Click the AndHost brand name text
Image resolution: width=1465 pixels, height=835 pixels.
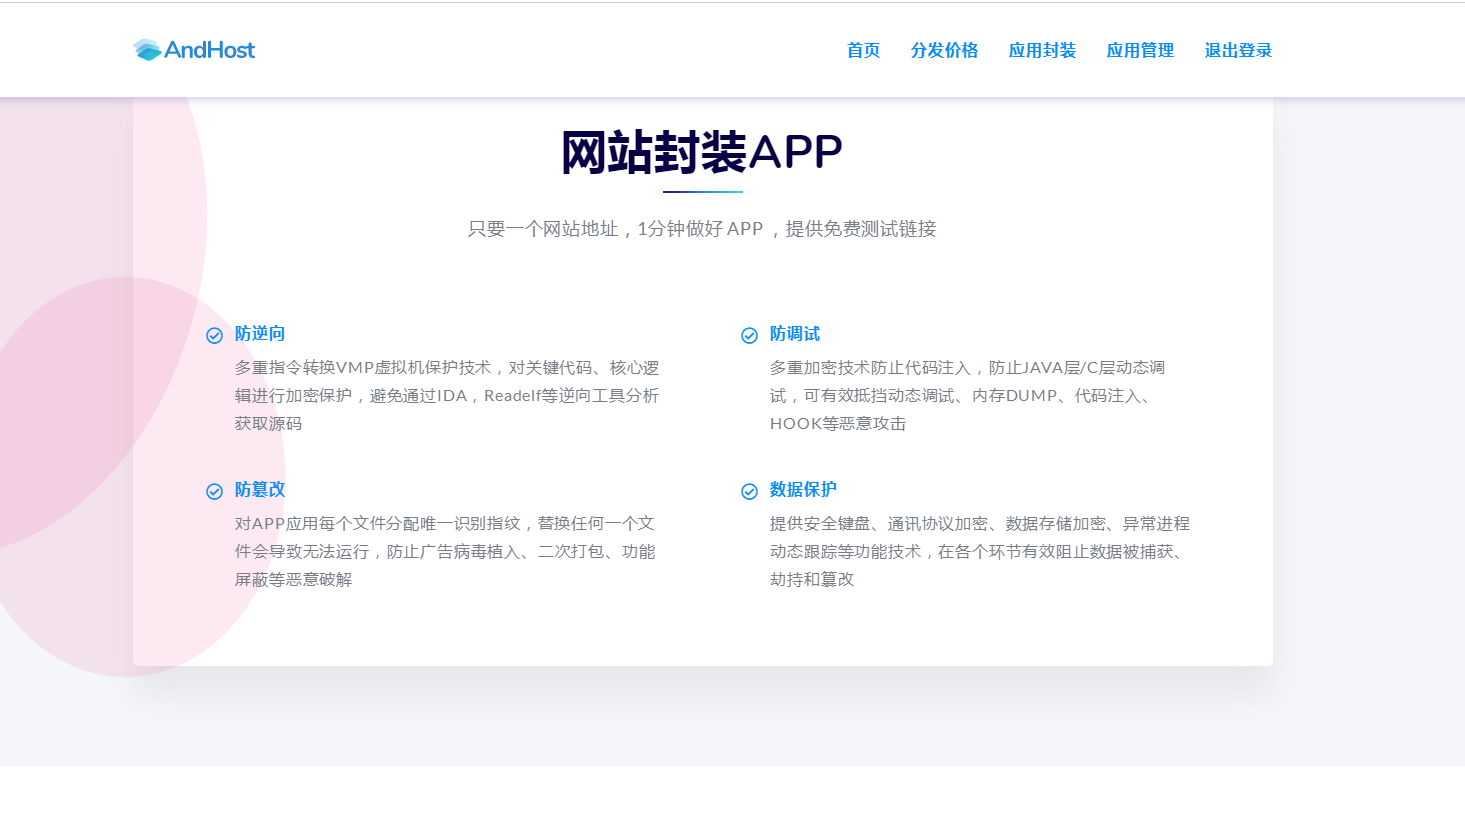click(x=209, y=50)
